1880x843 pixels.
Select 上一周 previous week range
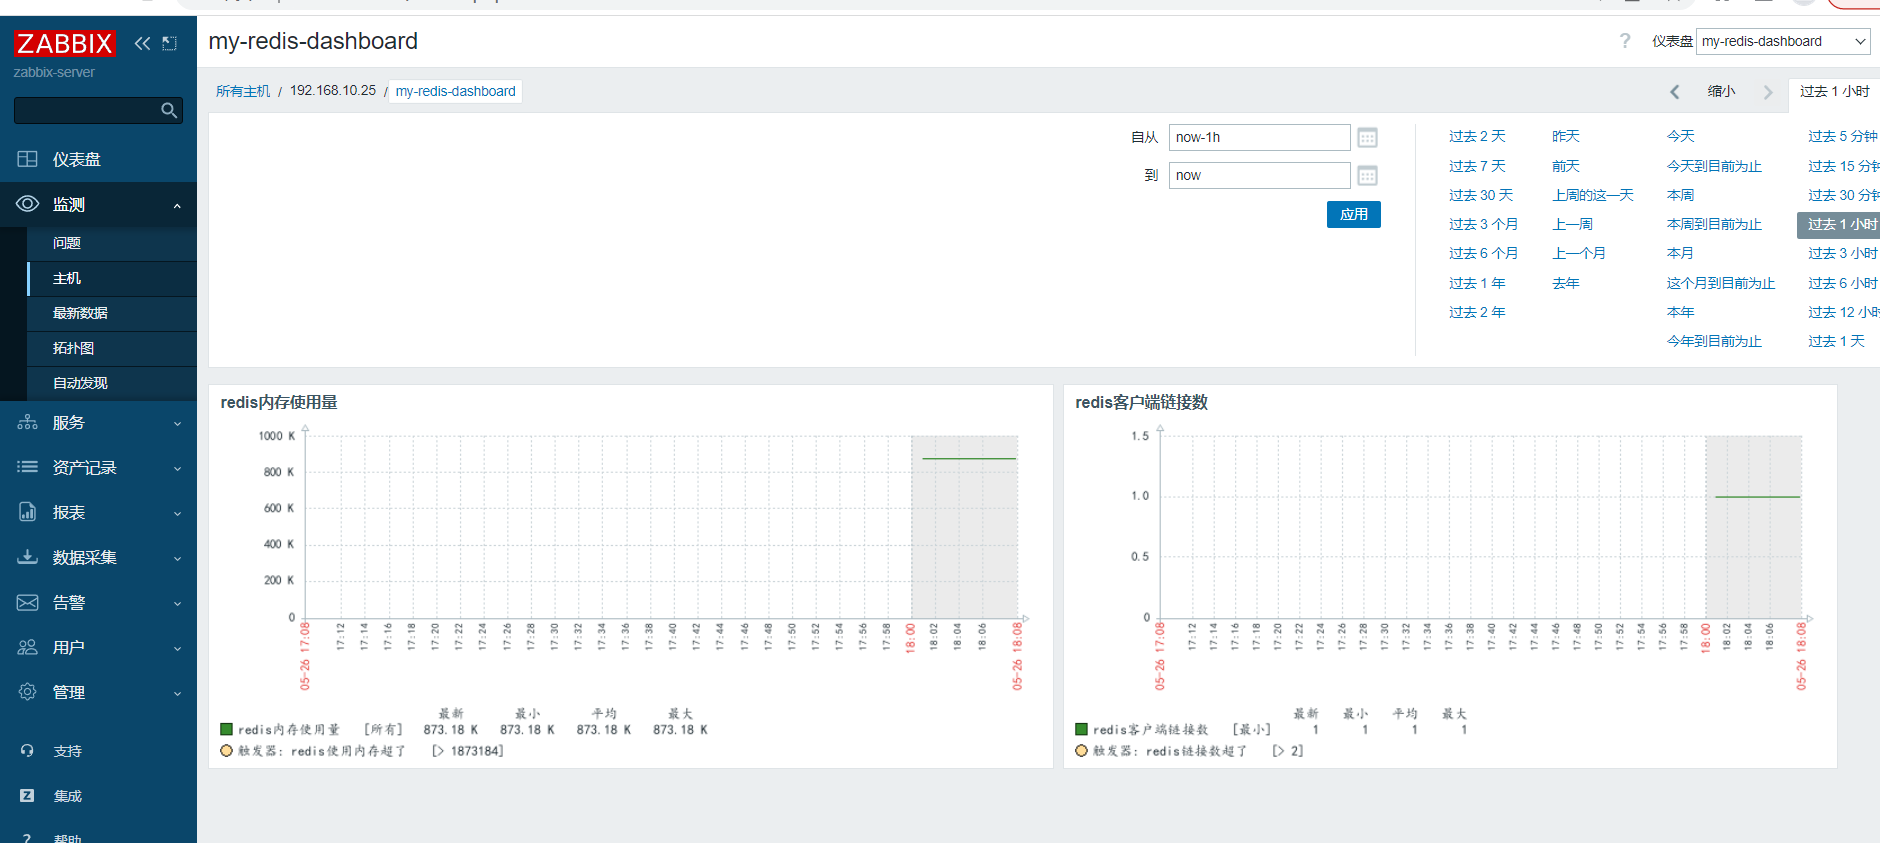coord(1573,224)
